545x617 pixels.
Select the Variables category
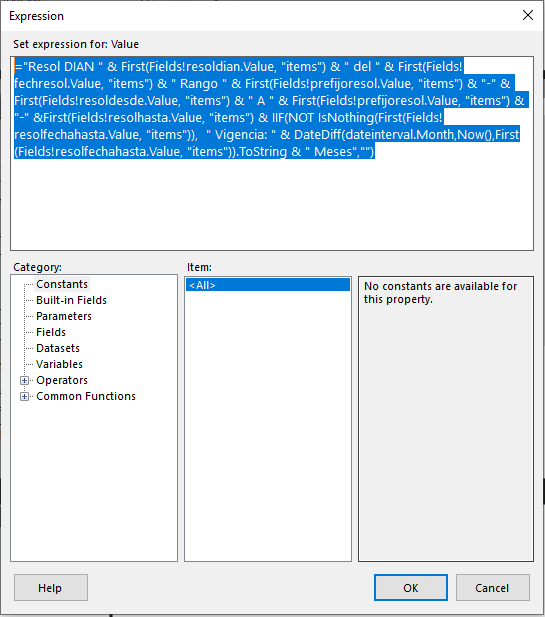59,364
